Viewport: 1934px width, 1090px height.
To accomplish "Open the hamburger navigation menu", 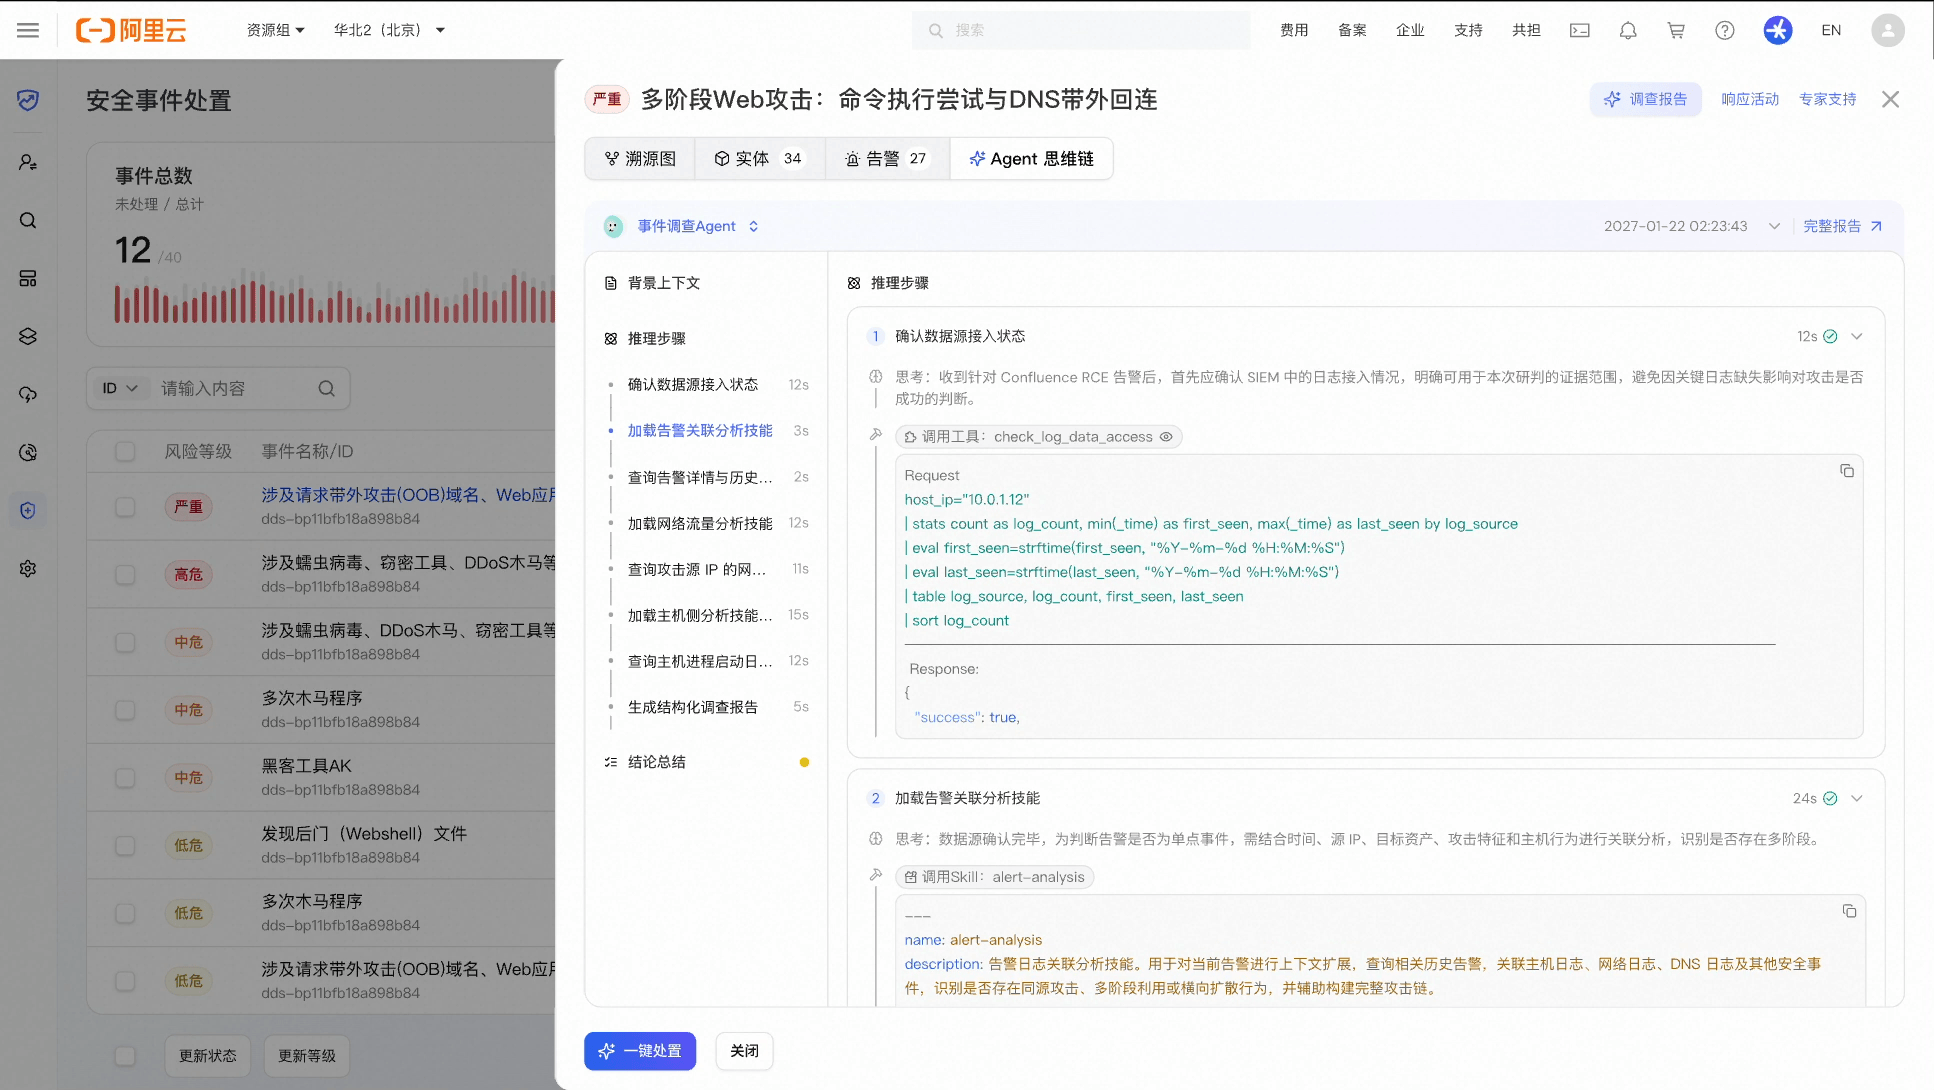I will pos(28,30).
